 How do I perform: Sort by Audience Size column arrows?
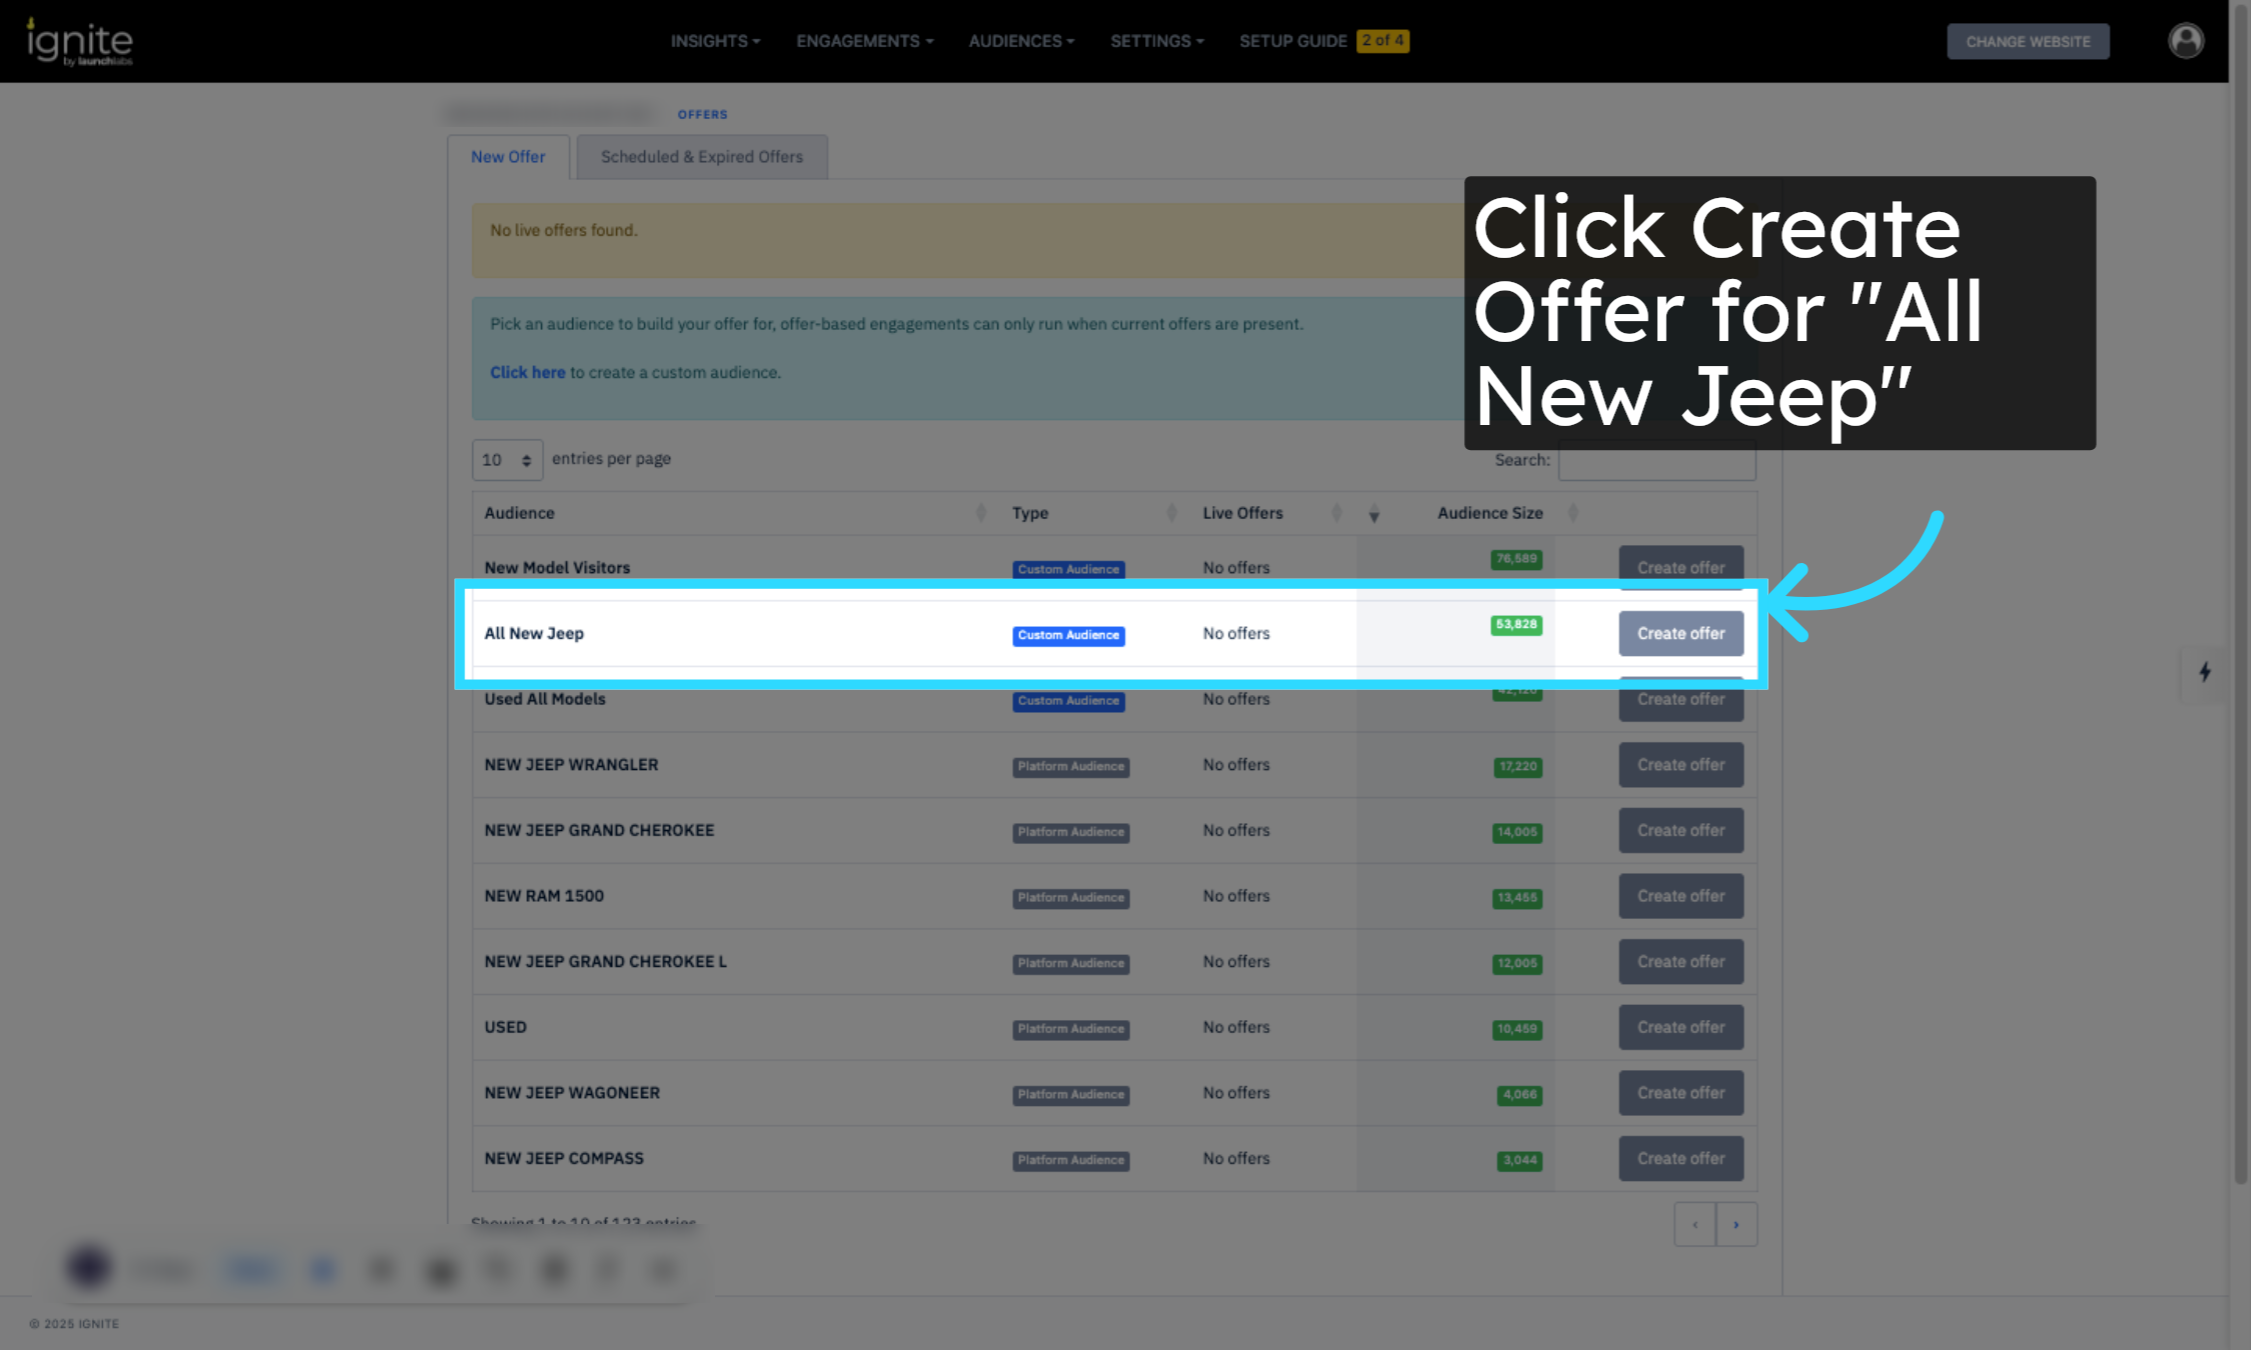(x=1573, y=513)
